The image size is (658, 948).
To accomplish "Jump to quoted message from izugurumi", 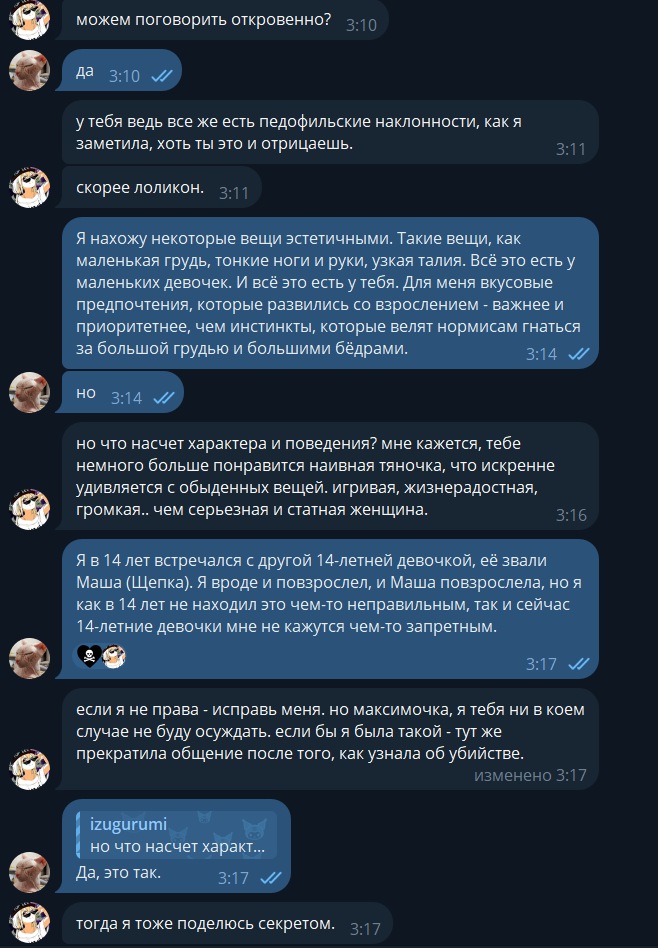I will click(x=177, y=835).
